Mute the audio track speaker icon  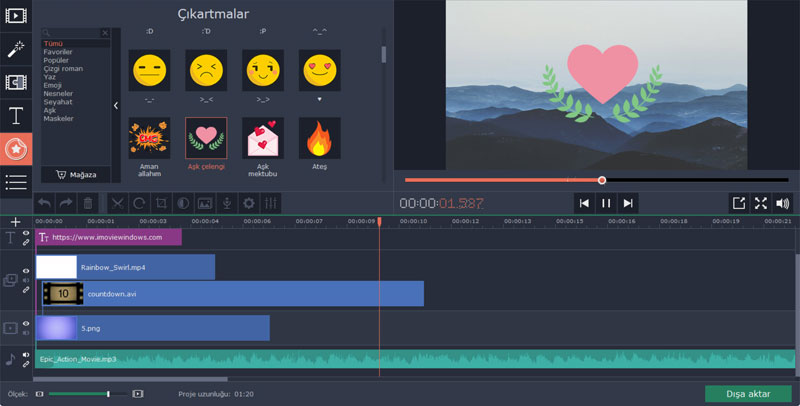pyautogui.click(x=26, y=355)
